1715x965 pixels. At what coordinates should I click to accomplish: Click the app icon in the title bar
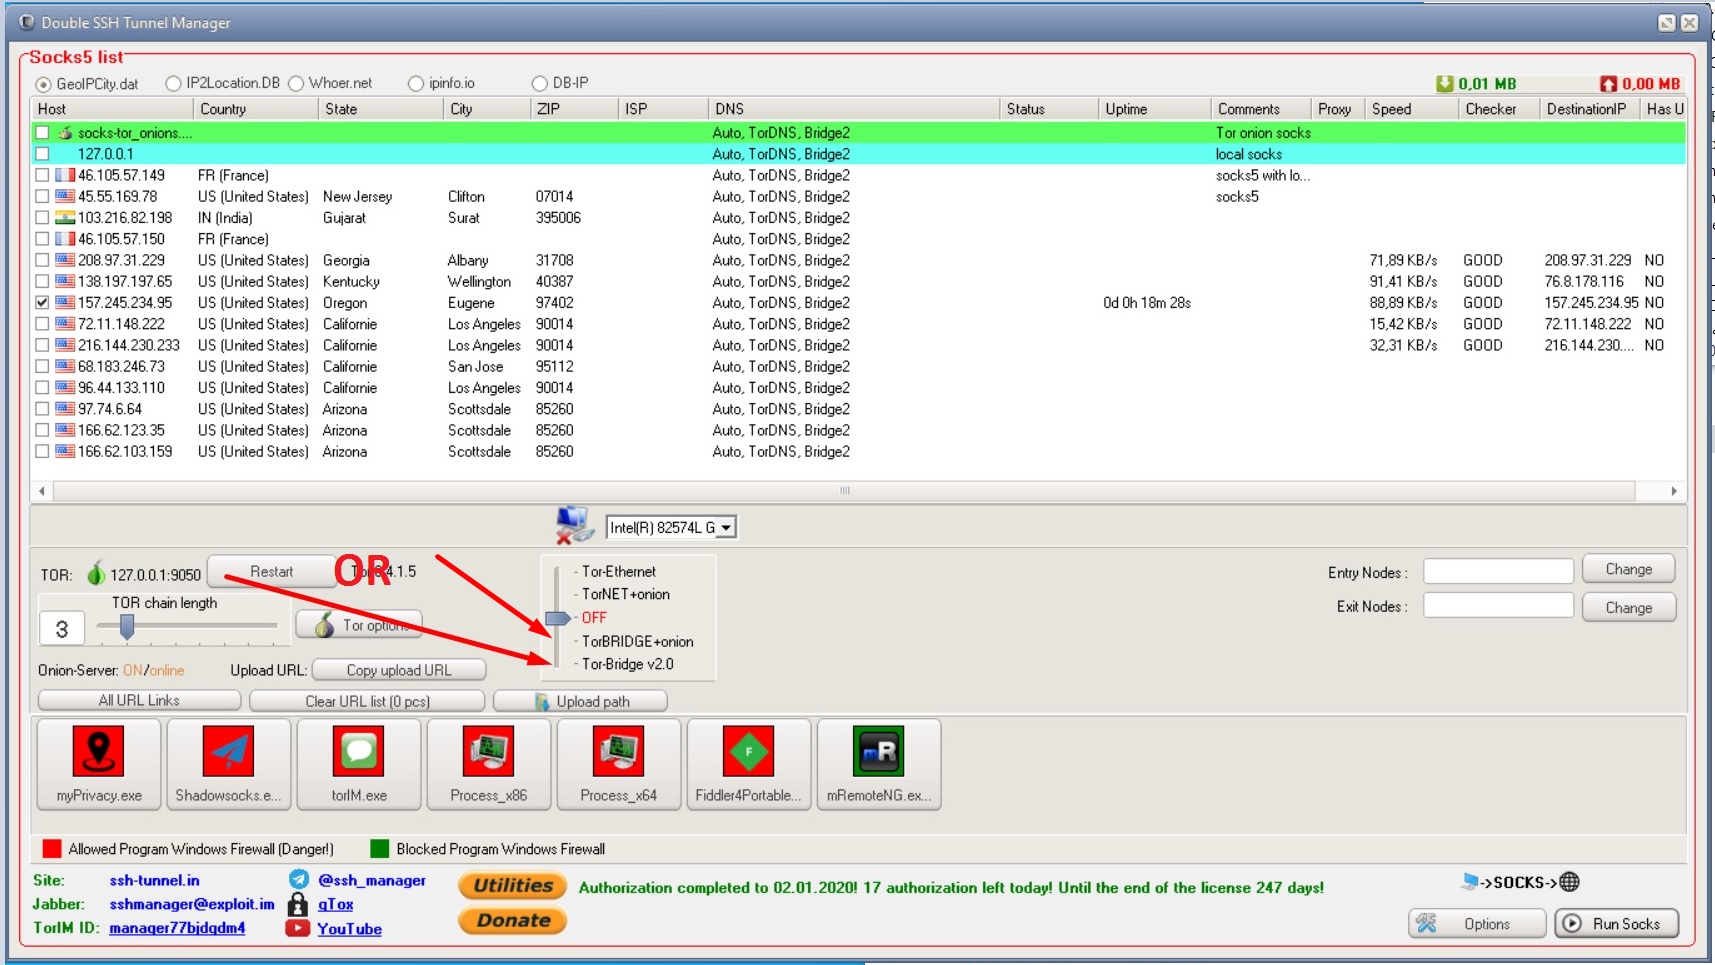(27, 22)
